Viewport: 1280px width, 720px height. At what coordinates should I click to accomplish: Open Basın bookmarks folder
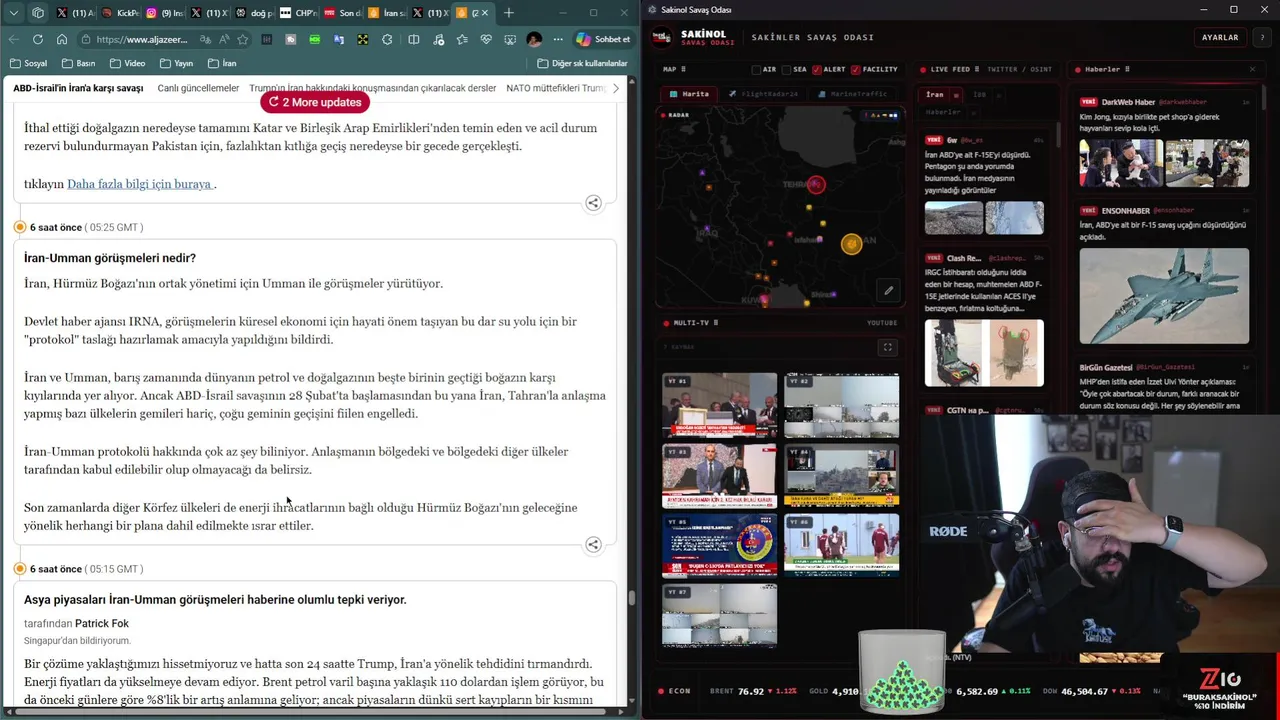point(79,63)
